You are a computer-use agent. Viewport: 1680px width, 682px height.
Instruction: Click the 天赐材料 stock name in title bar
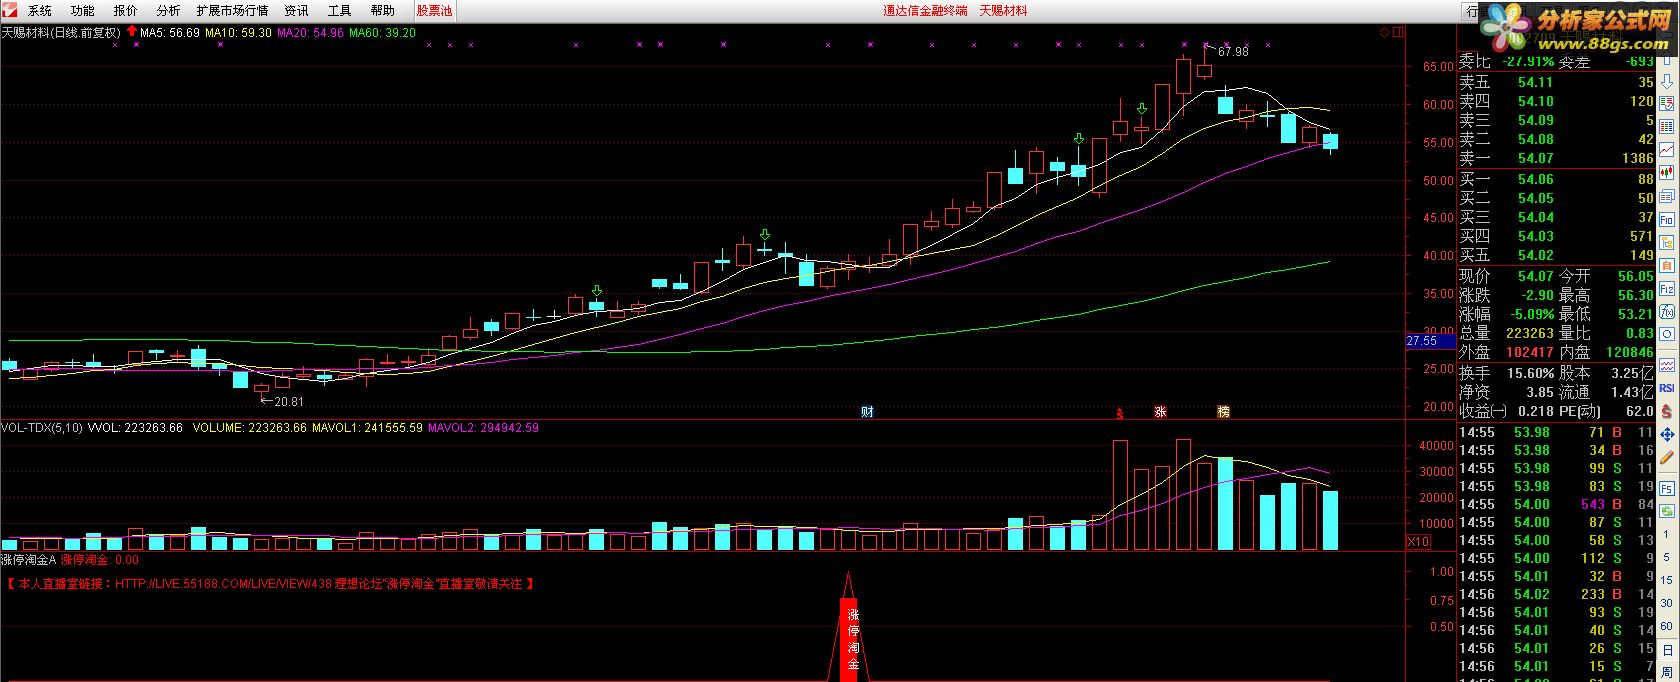coord(1003,11)
